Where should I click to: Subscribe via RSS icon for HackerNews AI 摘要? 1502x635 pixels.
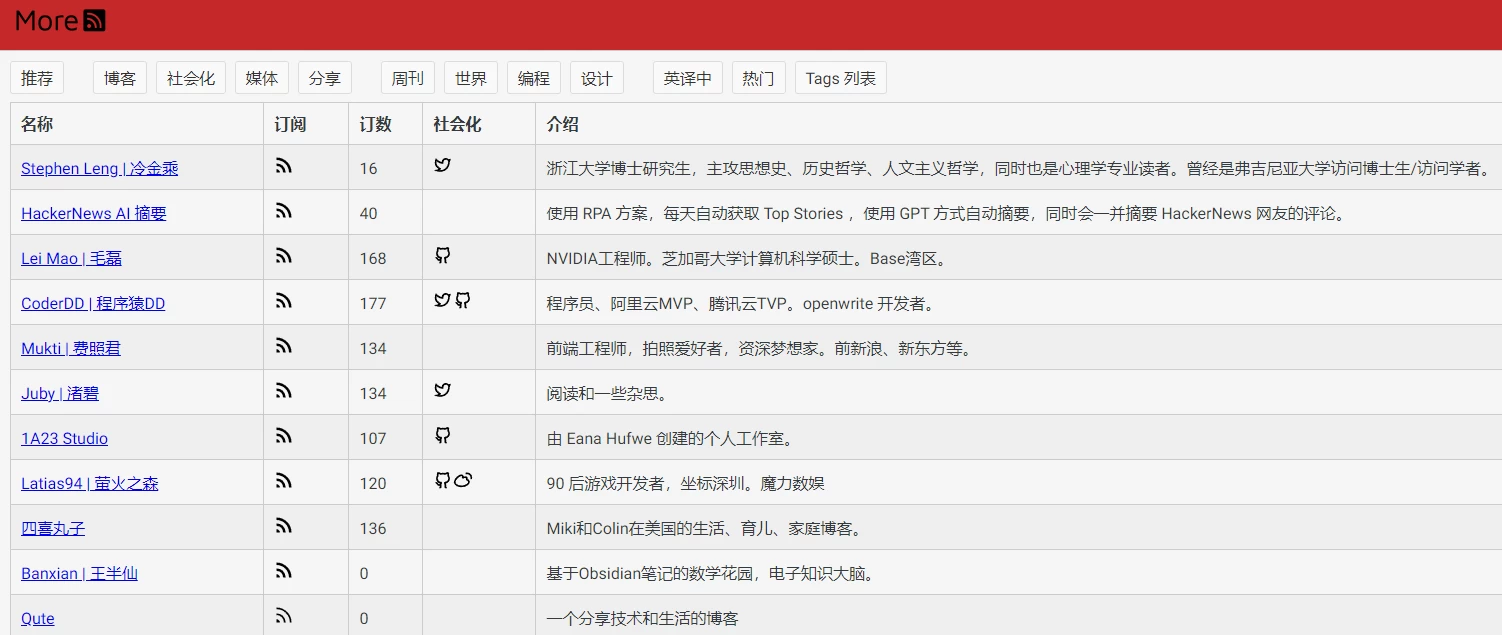pyautogui.click(x=284, y=212)
